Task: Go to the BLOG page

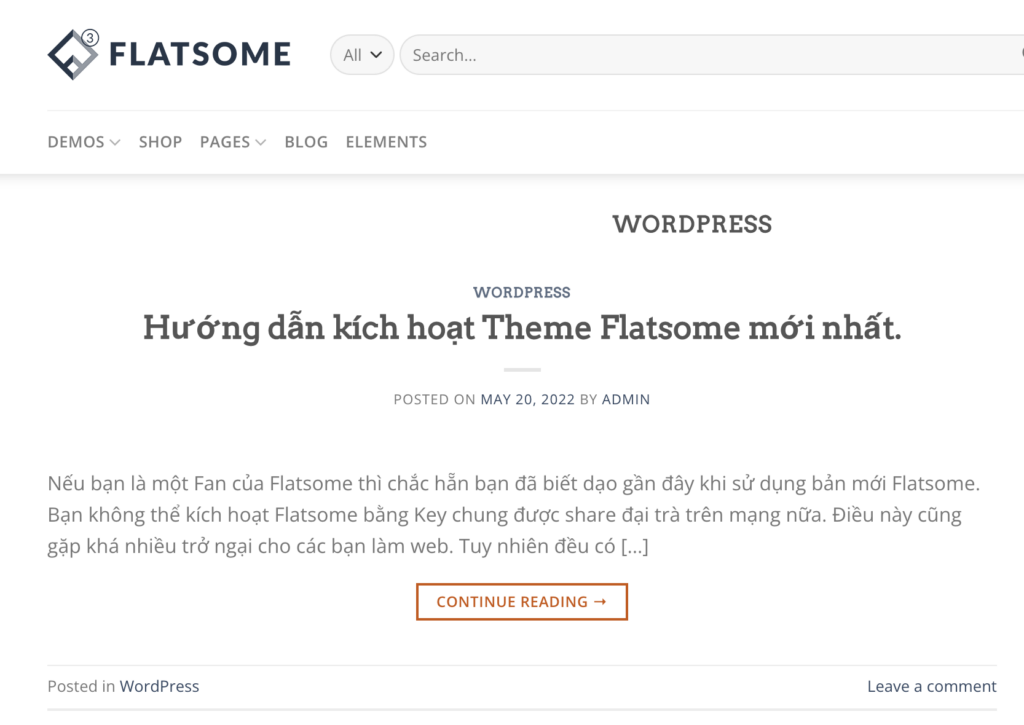Action: tap(306, 142)
